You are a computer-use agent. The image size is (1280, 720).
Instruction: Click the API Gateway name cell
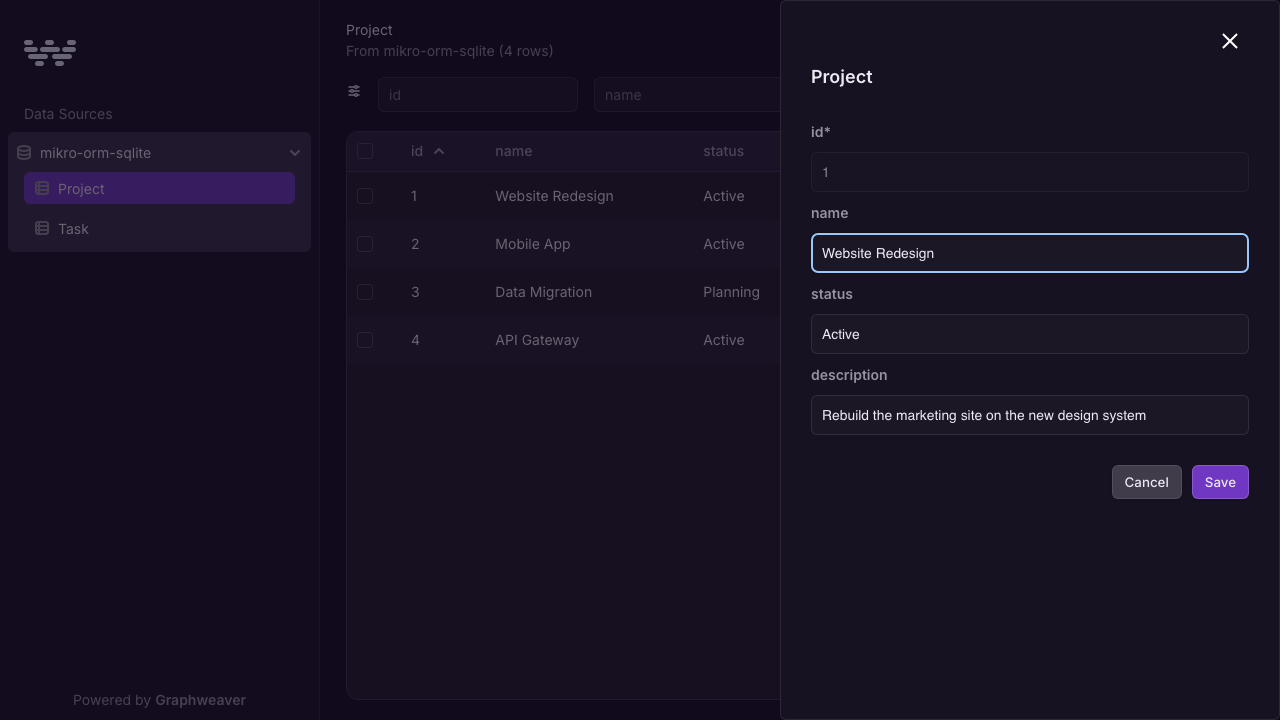tap(537, 340)
